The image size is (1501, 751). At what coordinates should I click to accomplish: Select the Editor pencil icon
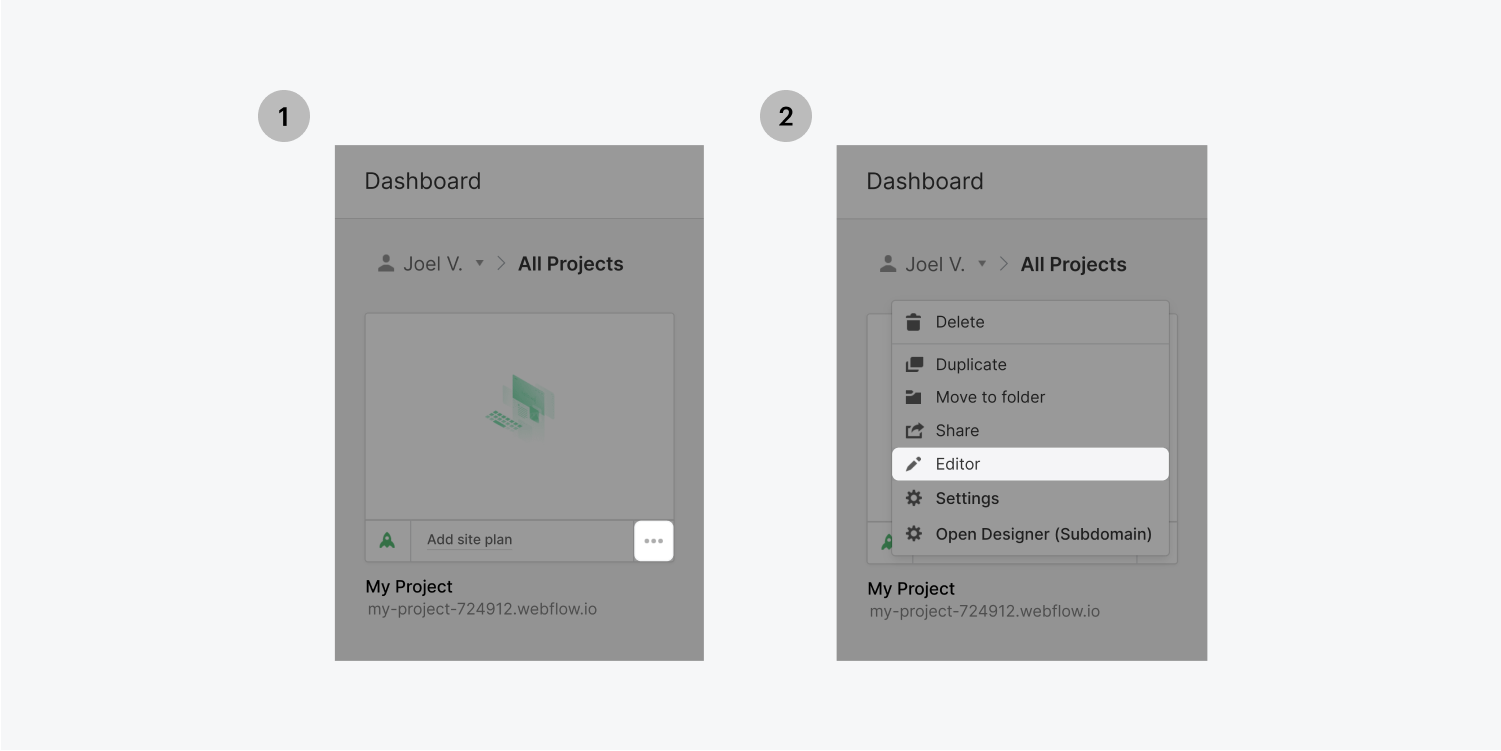(x=913, y=463)
